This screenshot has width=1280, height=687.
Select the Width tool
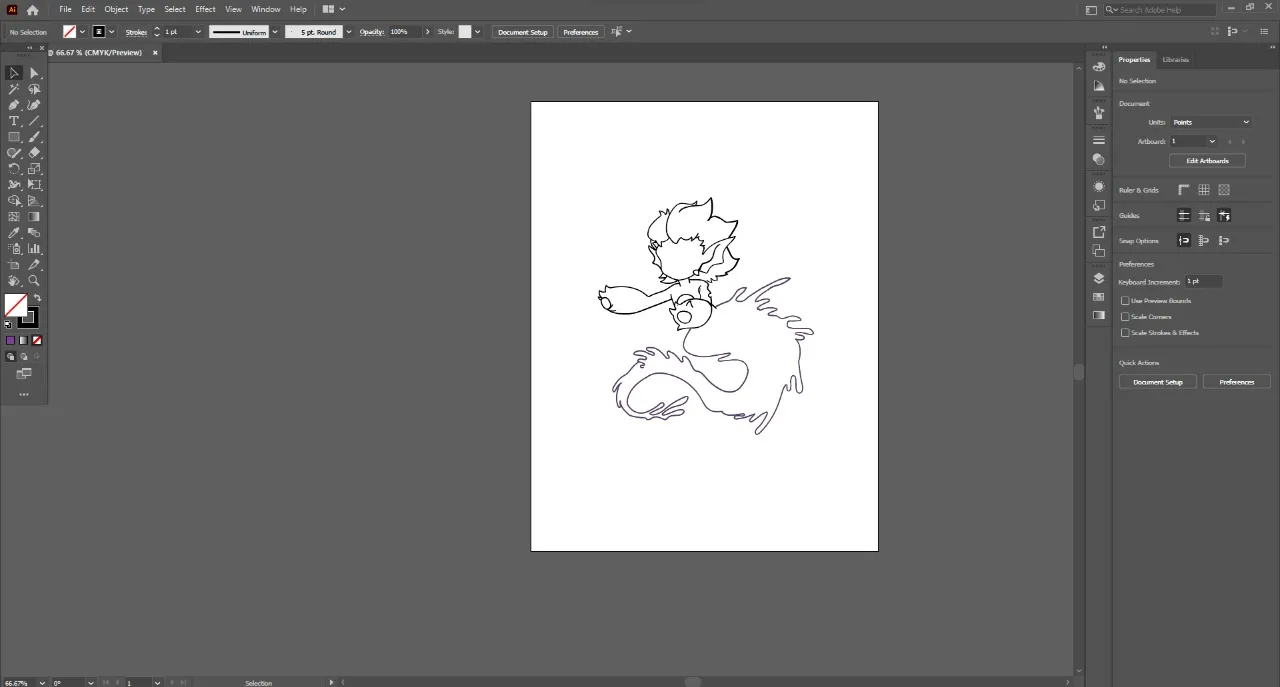click(x=14, y=185)
